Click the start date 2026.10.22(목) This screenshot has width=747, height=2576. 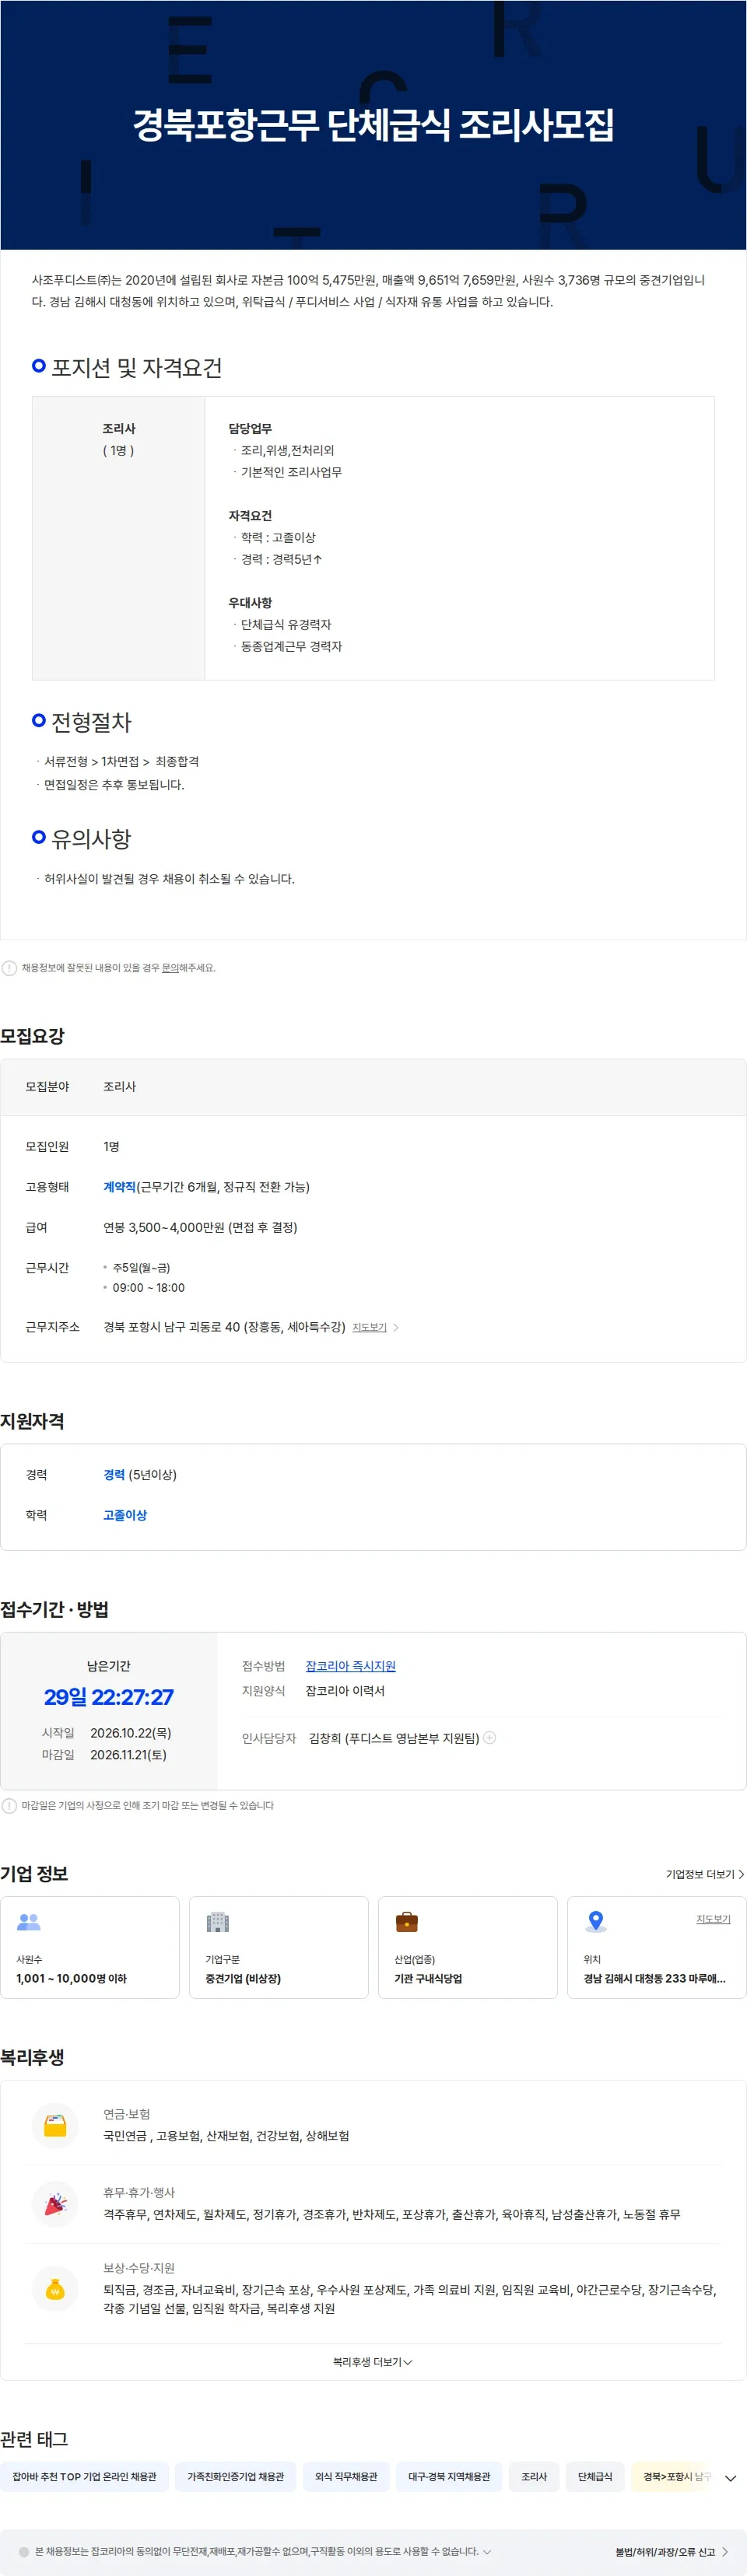pyautogui.click(x=130, y=1733)
